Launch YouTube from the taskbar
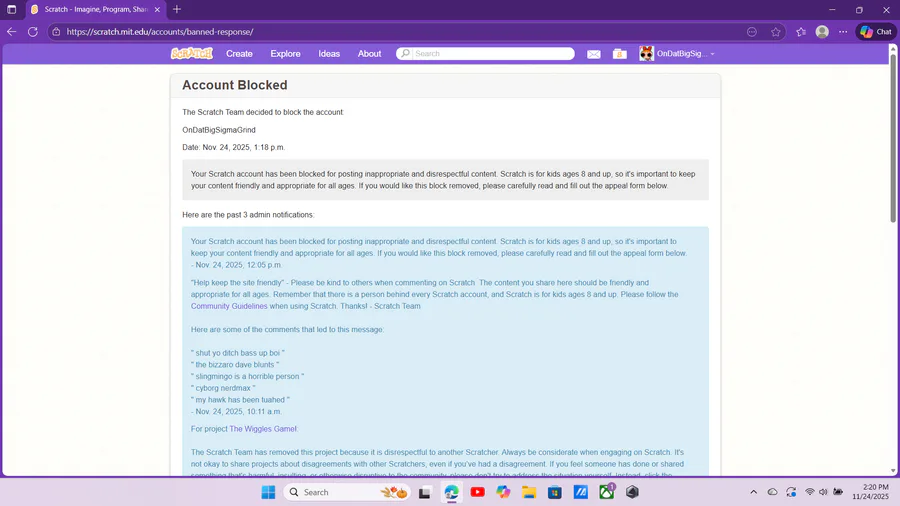Image resolution: width=900 pixels, height=506 pixels. [x=477, y=492]
